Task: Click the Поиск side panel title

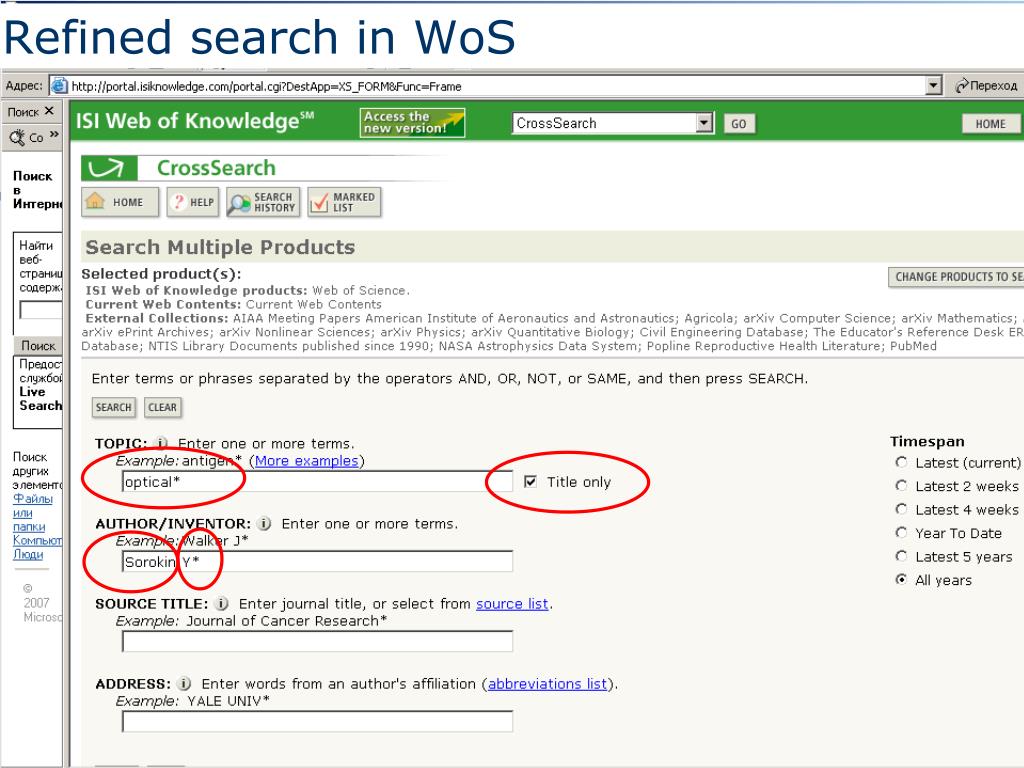Action: point(23,112)
